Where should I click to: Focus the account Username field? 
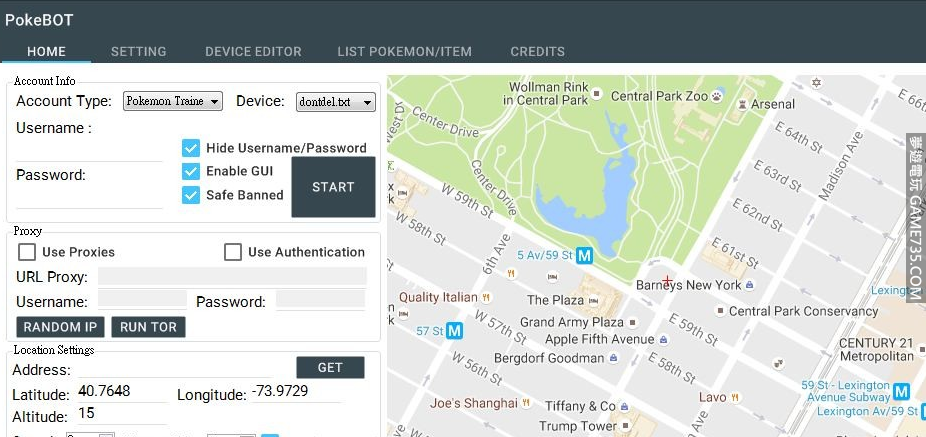(89, 151)
